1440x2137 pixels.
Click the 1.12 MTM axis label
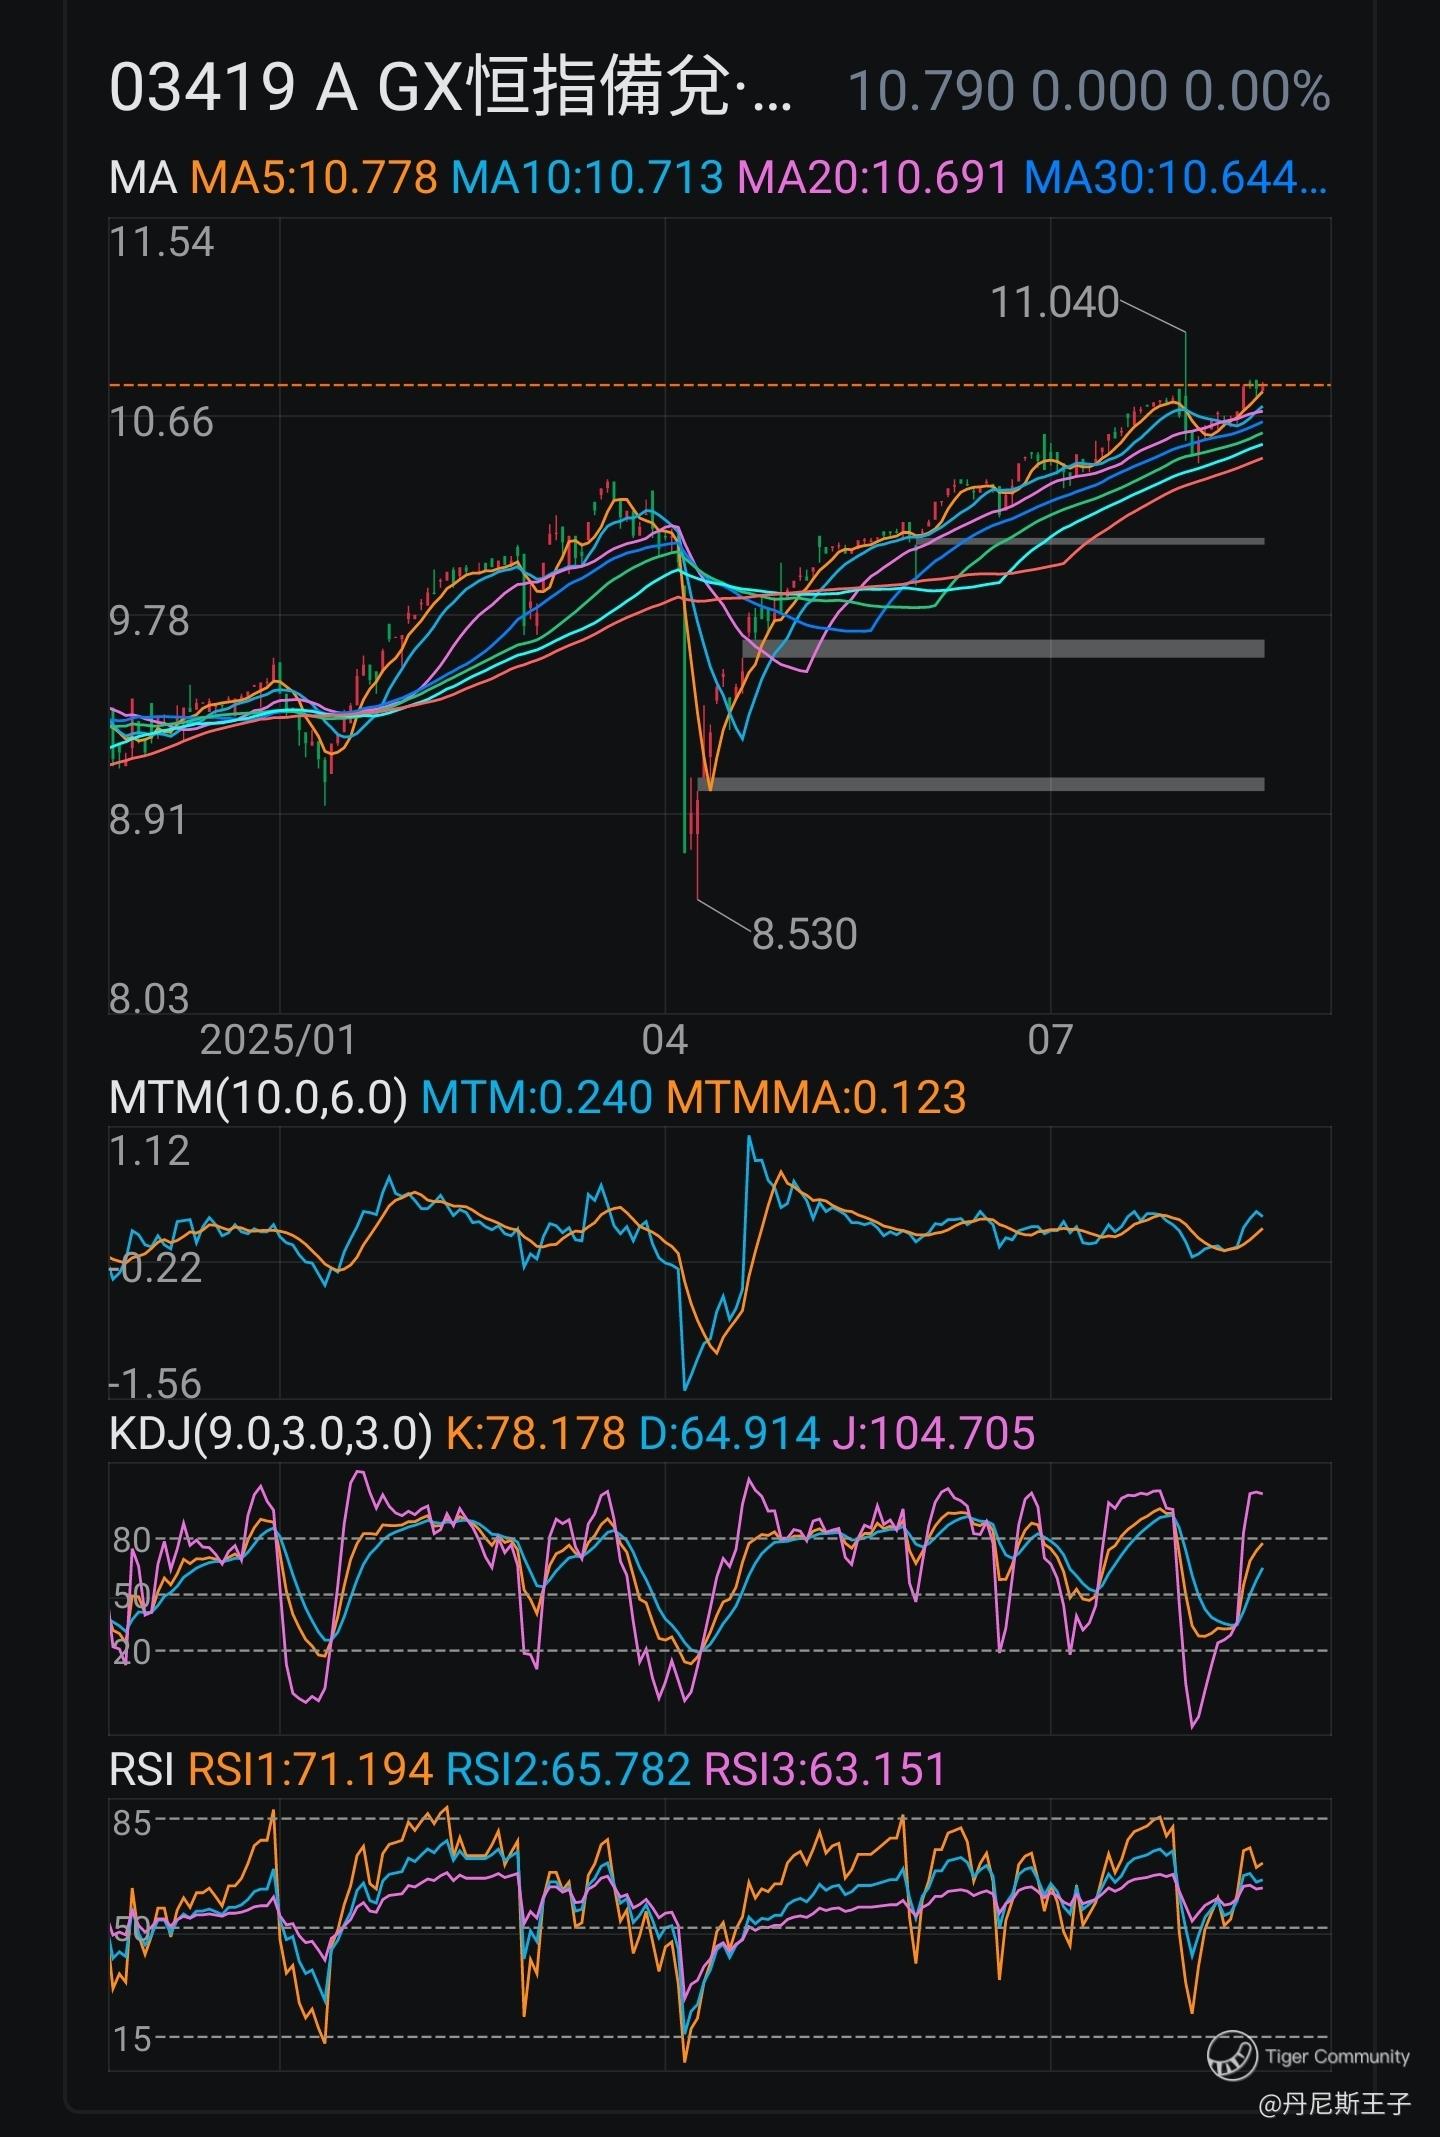point(149,1151)
